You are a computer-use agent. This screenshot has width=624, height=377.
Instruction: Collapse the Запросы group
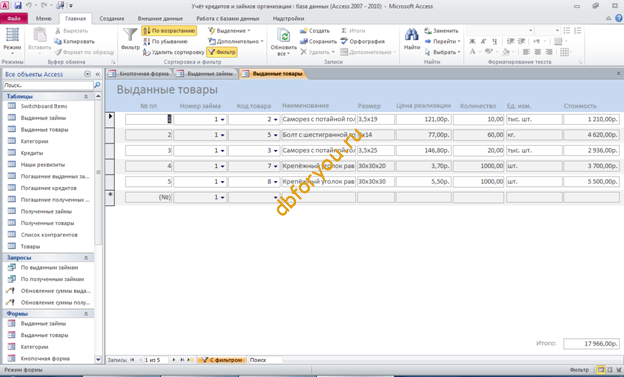click(86, 258)
